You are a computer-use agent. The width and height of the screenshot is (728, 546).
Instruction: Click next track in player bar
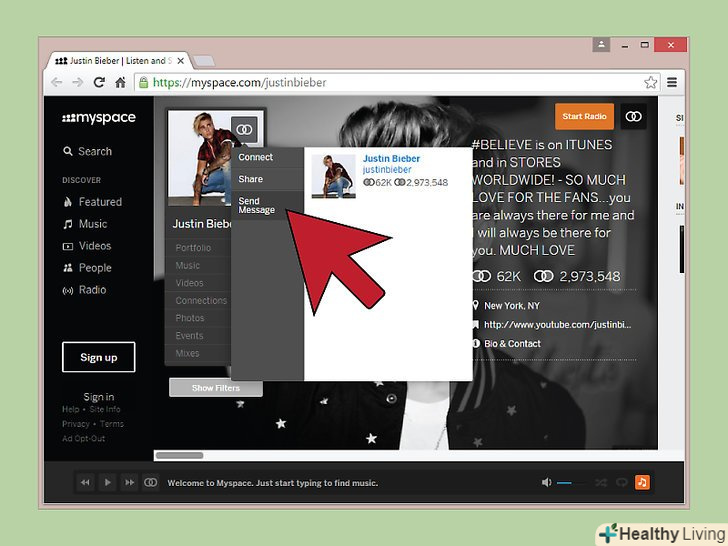[130, 482]
